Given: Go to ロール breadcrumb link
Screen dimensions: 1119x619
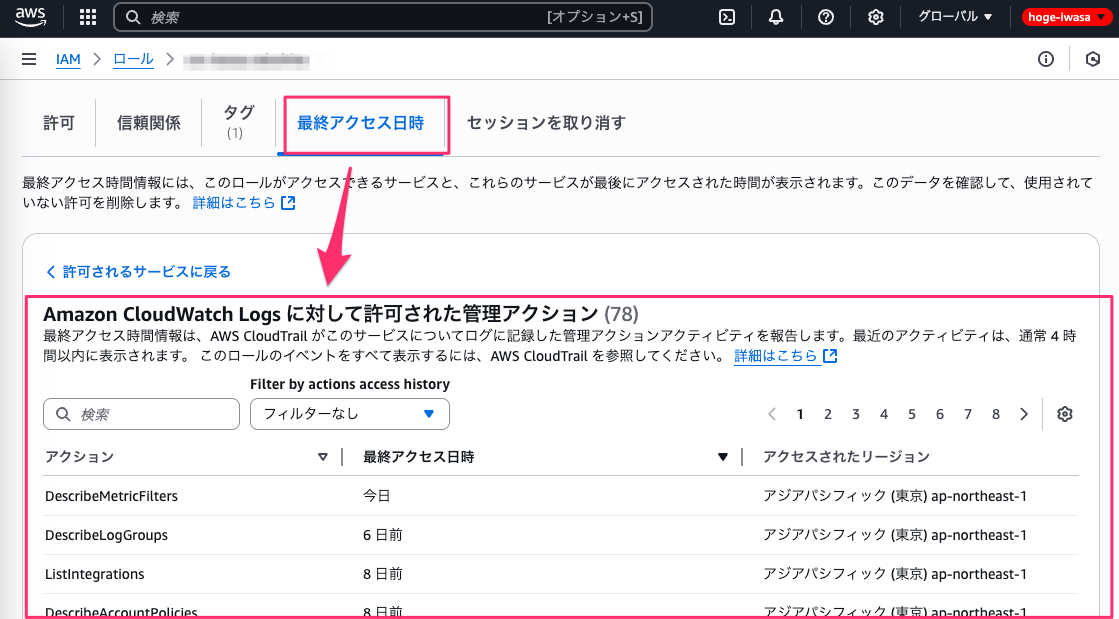Looking at the screenshot, I should tap(133, 59).
